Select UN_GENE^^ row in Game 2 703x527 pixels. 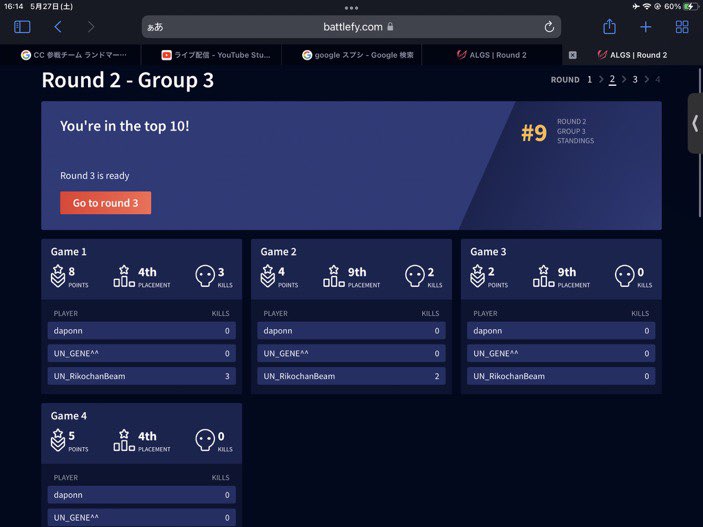pyautogui.click(x=352, y=353)
